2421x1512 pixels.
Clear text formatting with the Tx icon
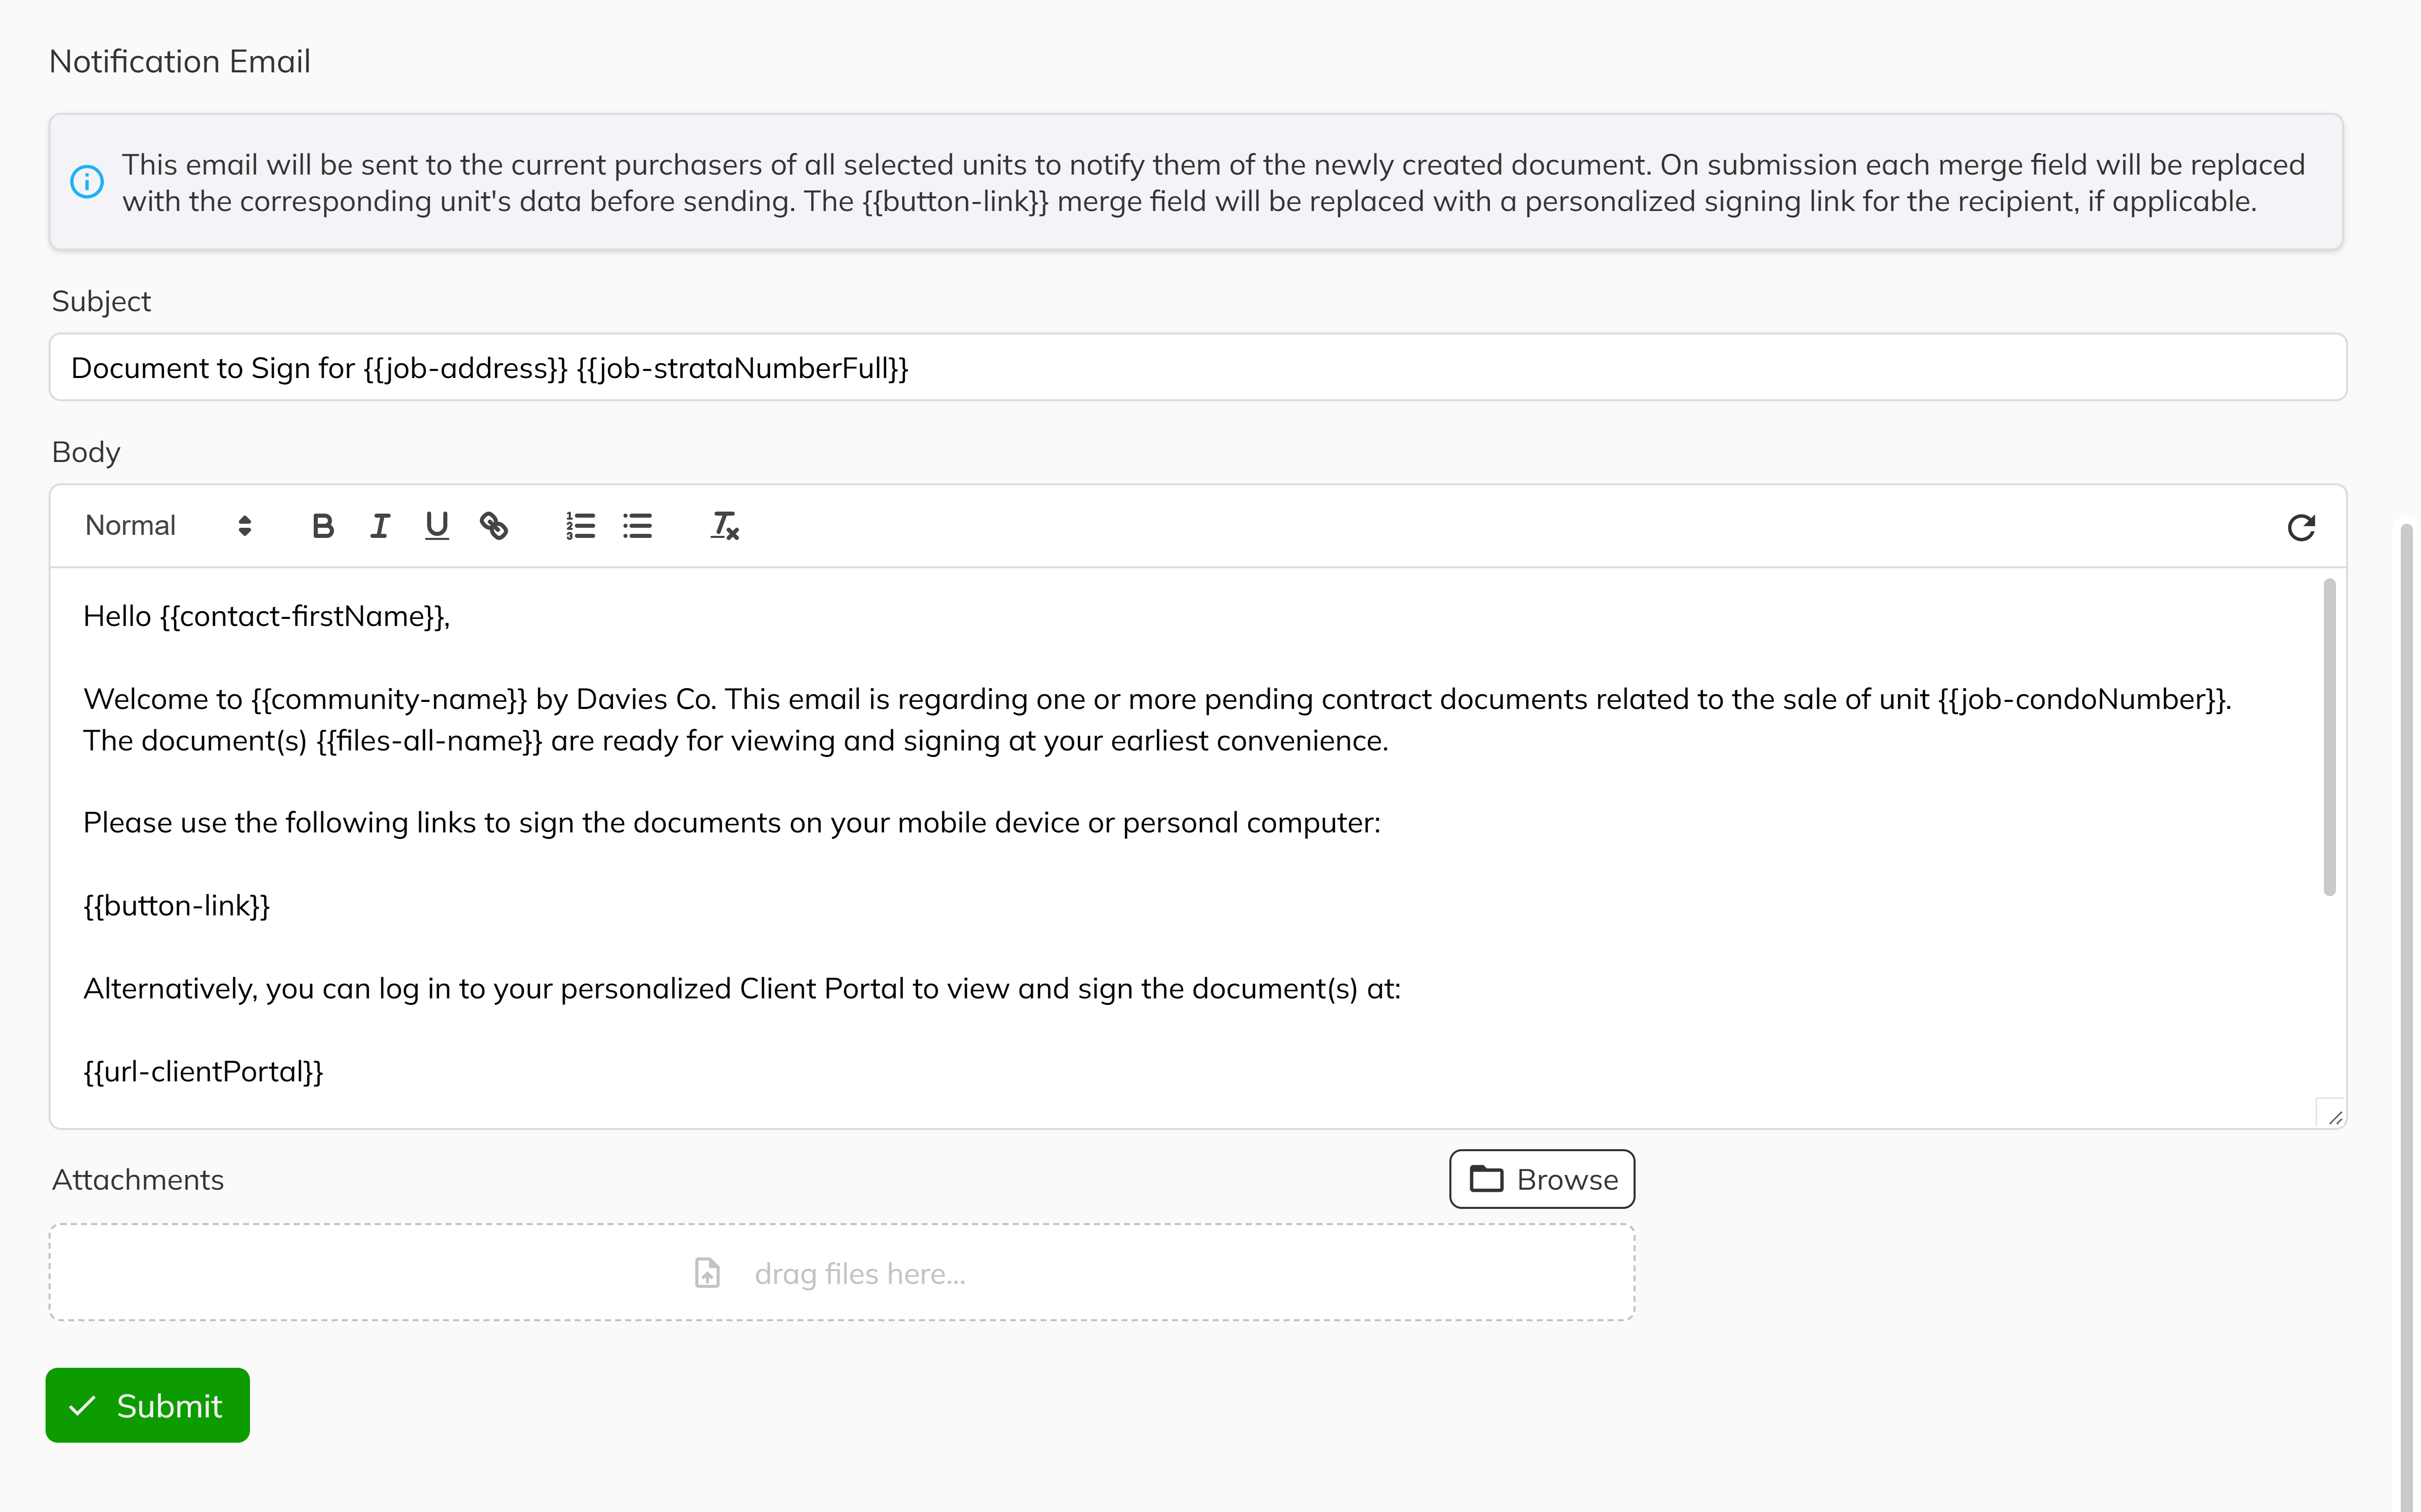point(723,525)
